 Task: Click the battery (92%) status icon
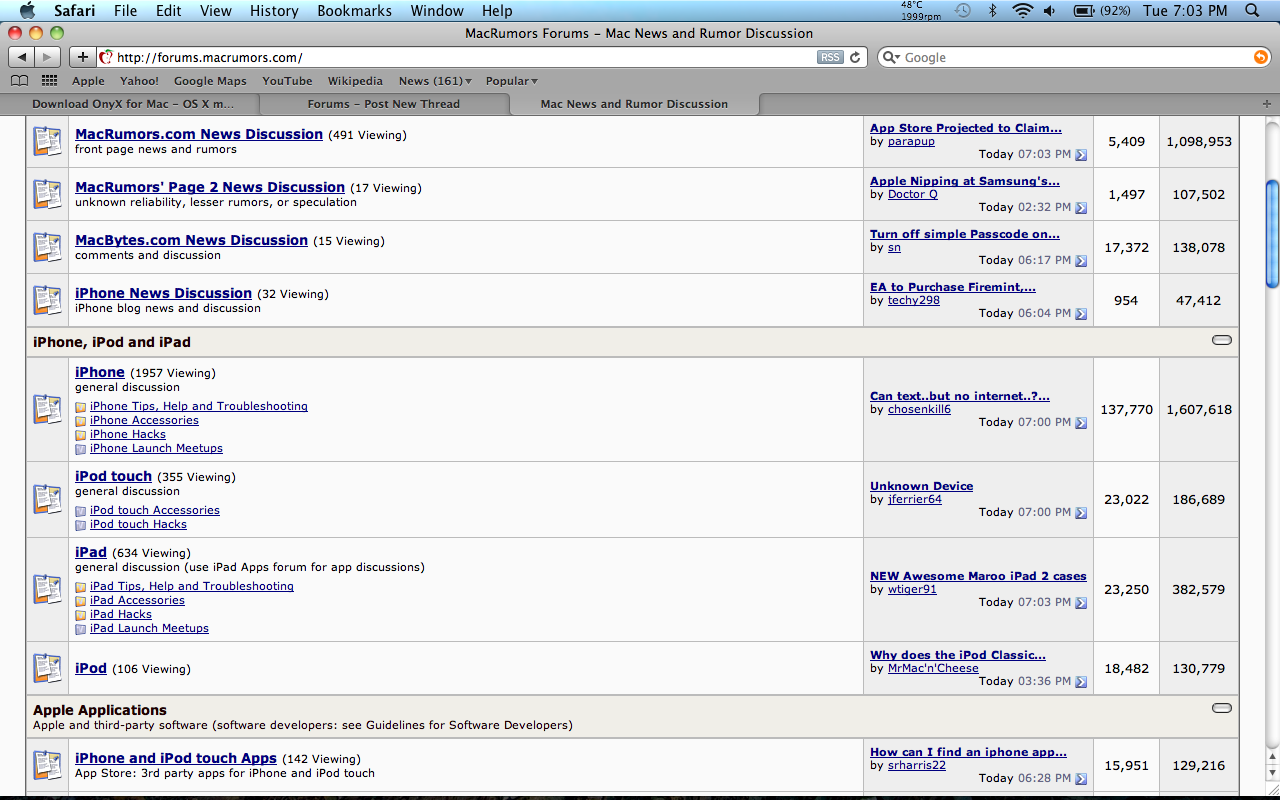pos(1102,11)
